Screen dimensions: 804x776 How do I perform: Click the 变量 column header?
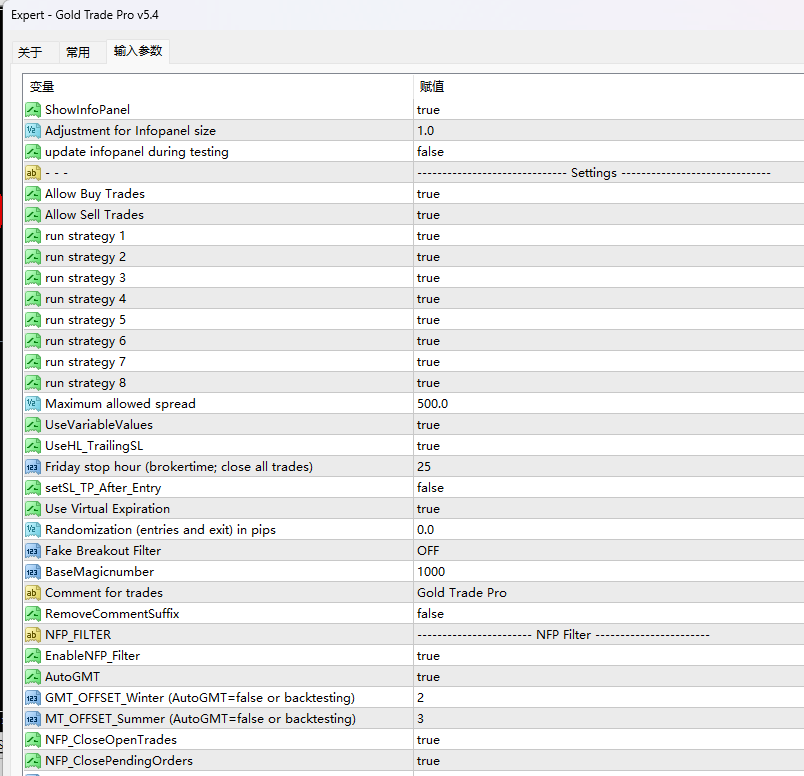coord(42,87)
